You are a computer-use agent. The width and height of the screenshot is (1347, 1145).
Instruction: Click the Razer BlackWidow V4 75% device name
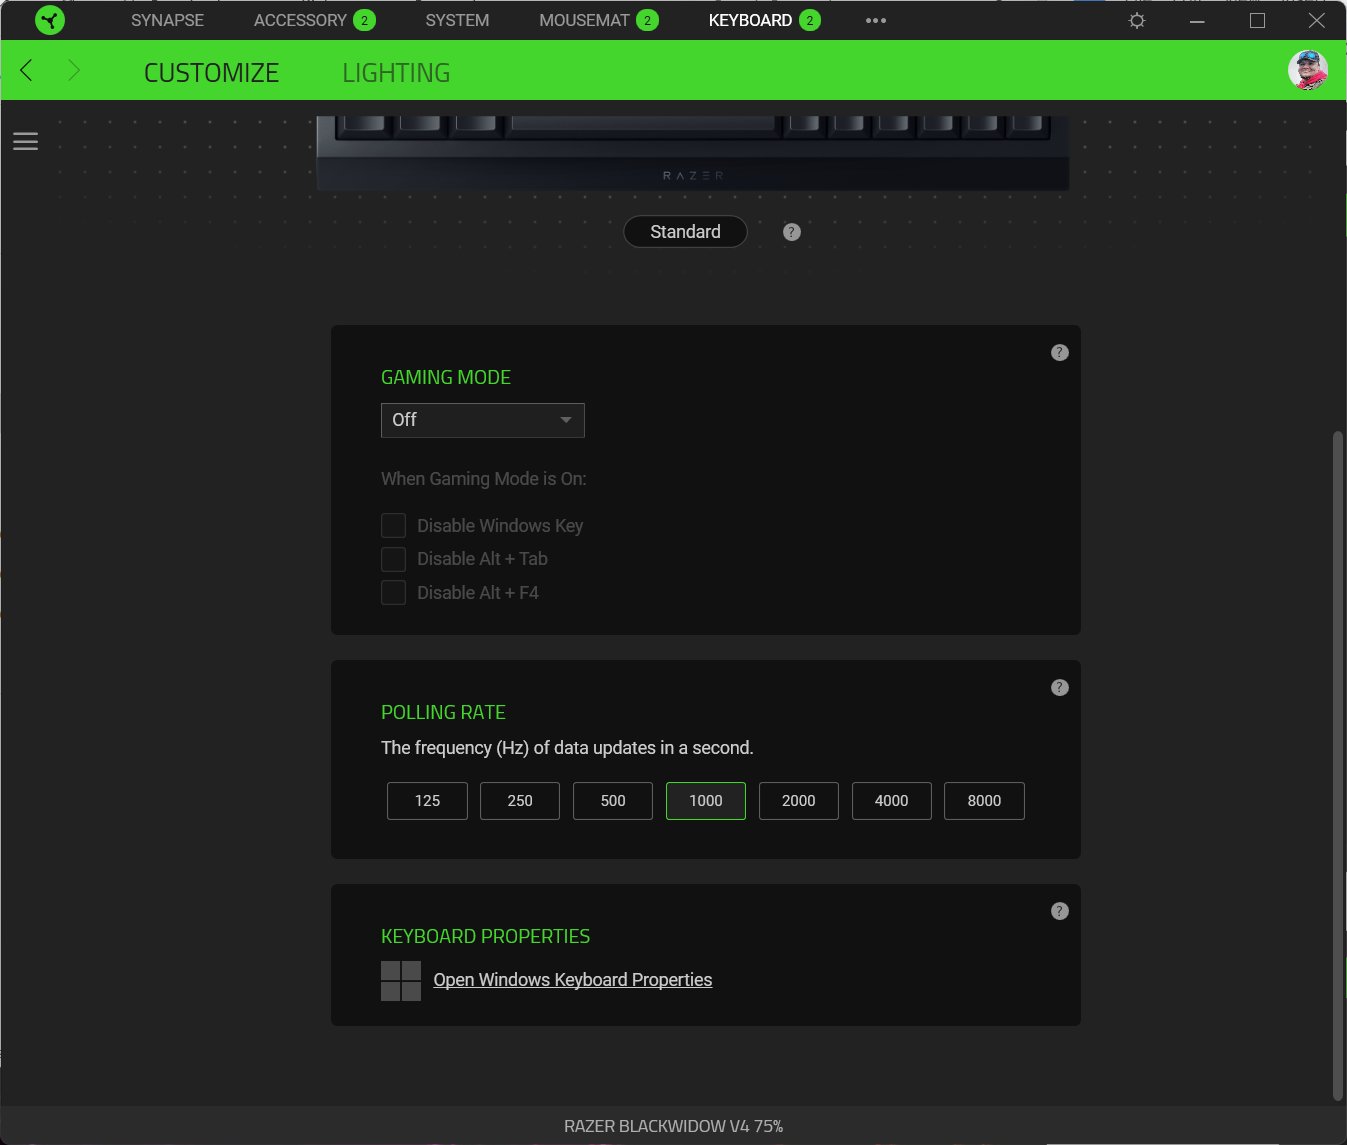673,1126
